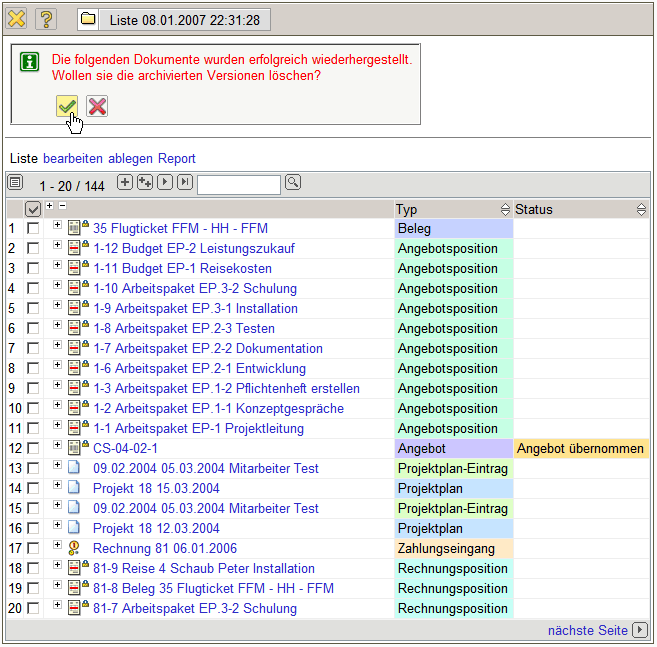Go to next page via play arrow icon
The height and width of the screenshot is (647, 657).
(165, 182)
